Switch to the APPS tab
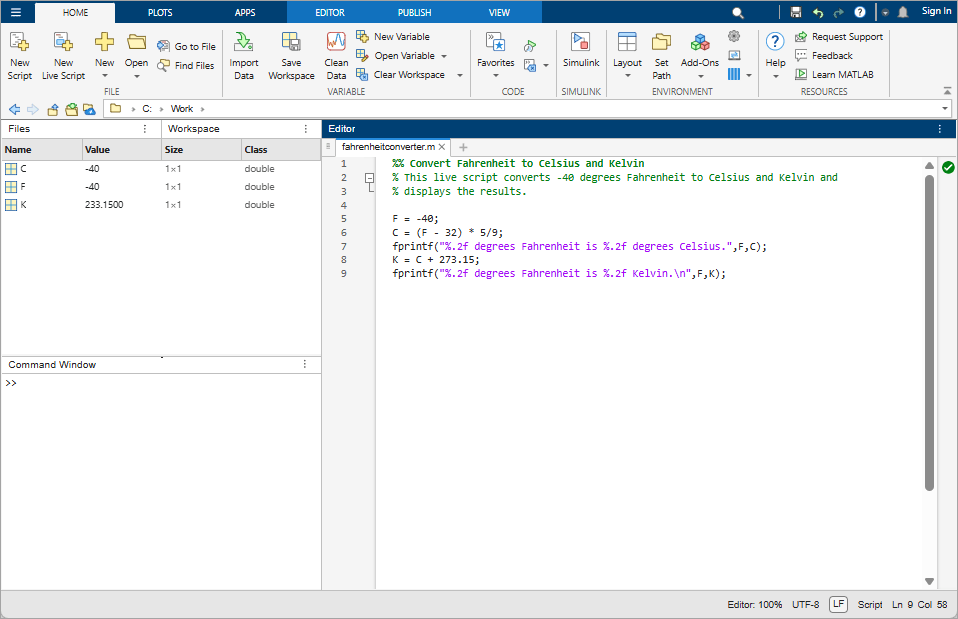The image size is (958, 619). 245,12
